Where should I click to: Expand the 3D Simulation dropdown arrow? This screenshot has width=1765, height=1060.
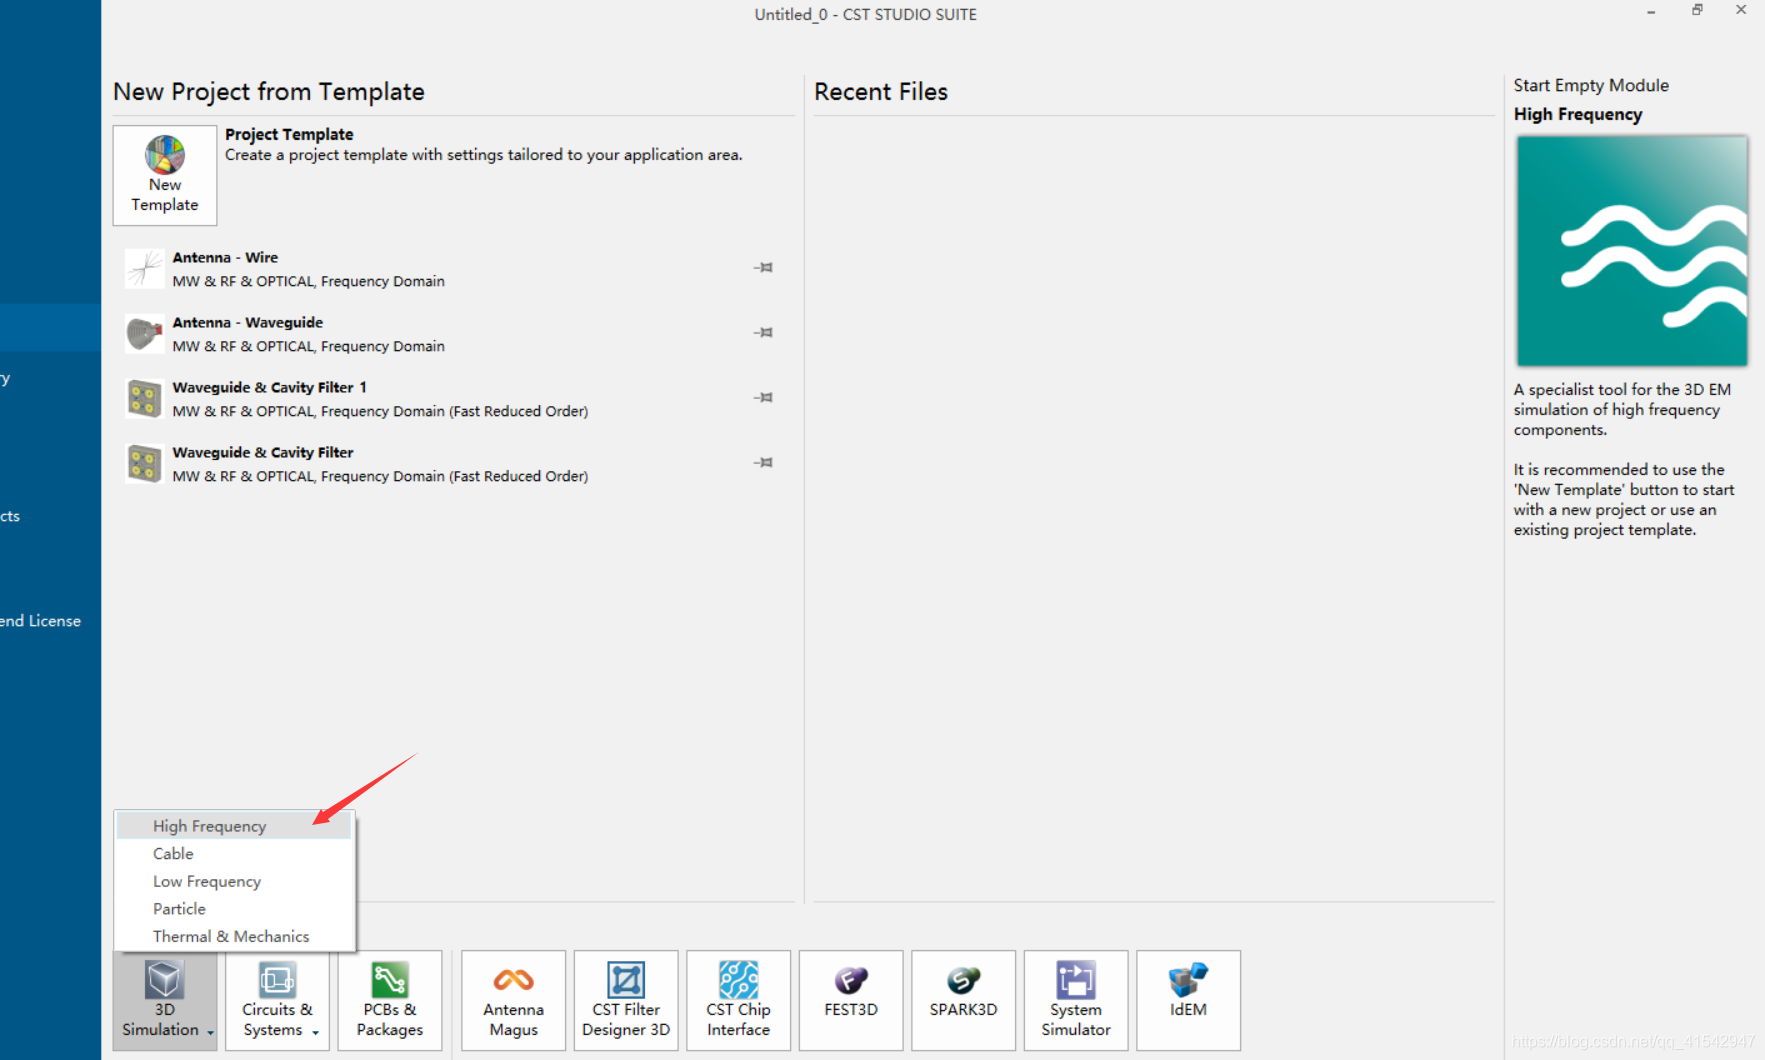point(210,1031)
